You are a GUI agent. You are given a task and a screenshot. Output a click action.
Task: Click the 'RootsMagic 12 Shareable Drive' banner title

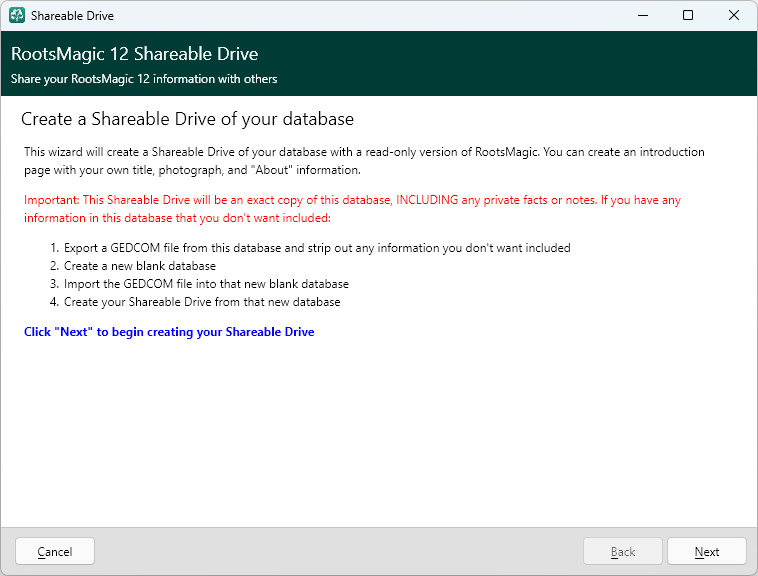coord(134,54)
